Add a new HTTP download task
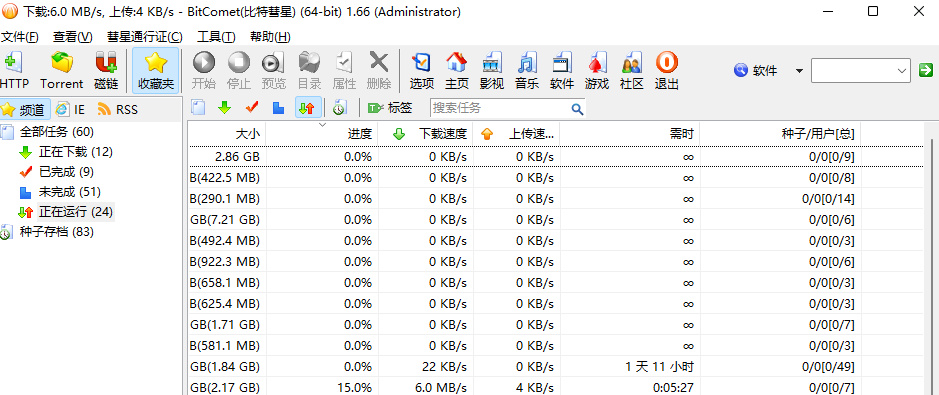The width and height of the screenshot is (939, 395). (12, 71)
